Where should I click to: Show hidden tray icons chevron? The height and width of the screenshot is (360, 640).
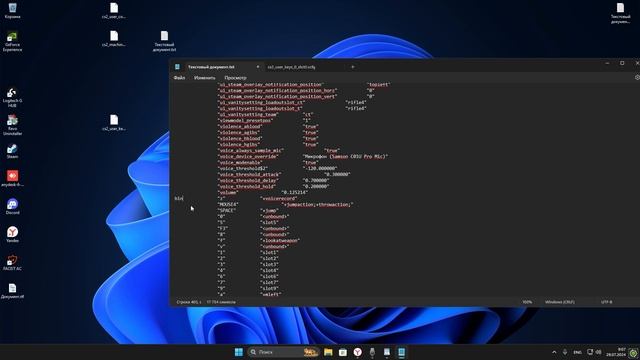554,352
